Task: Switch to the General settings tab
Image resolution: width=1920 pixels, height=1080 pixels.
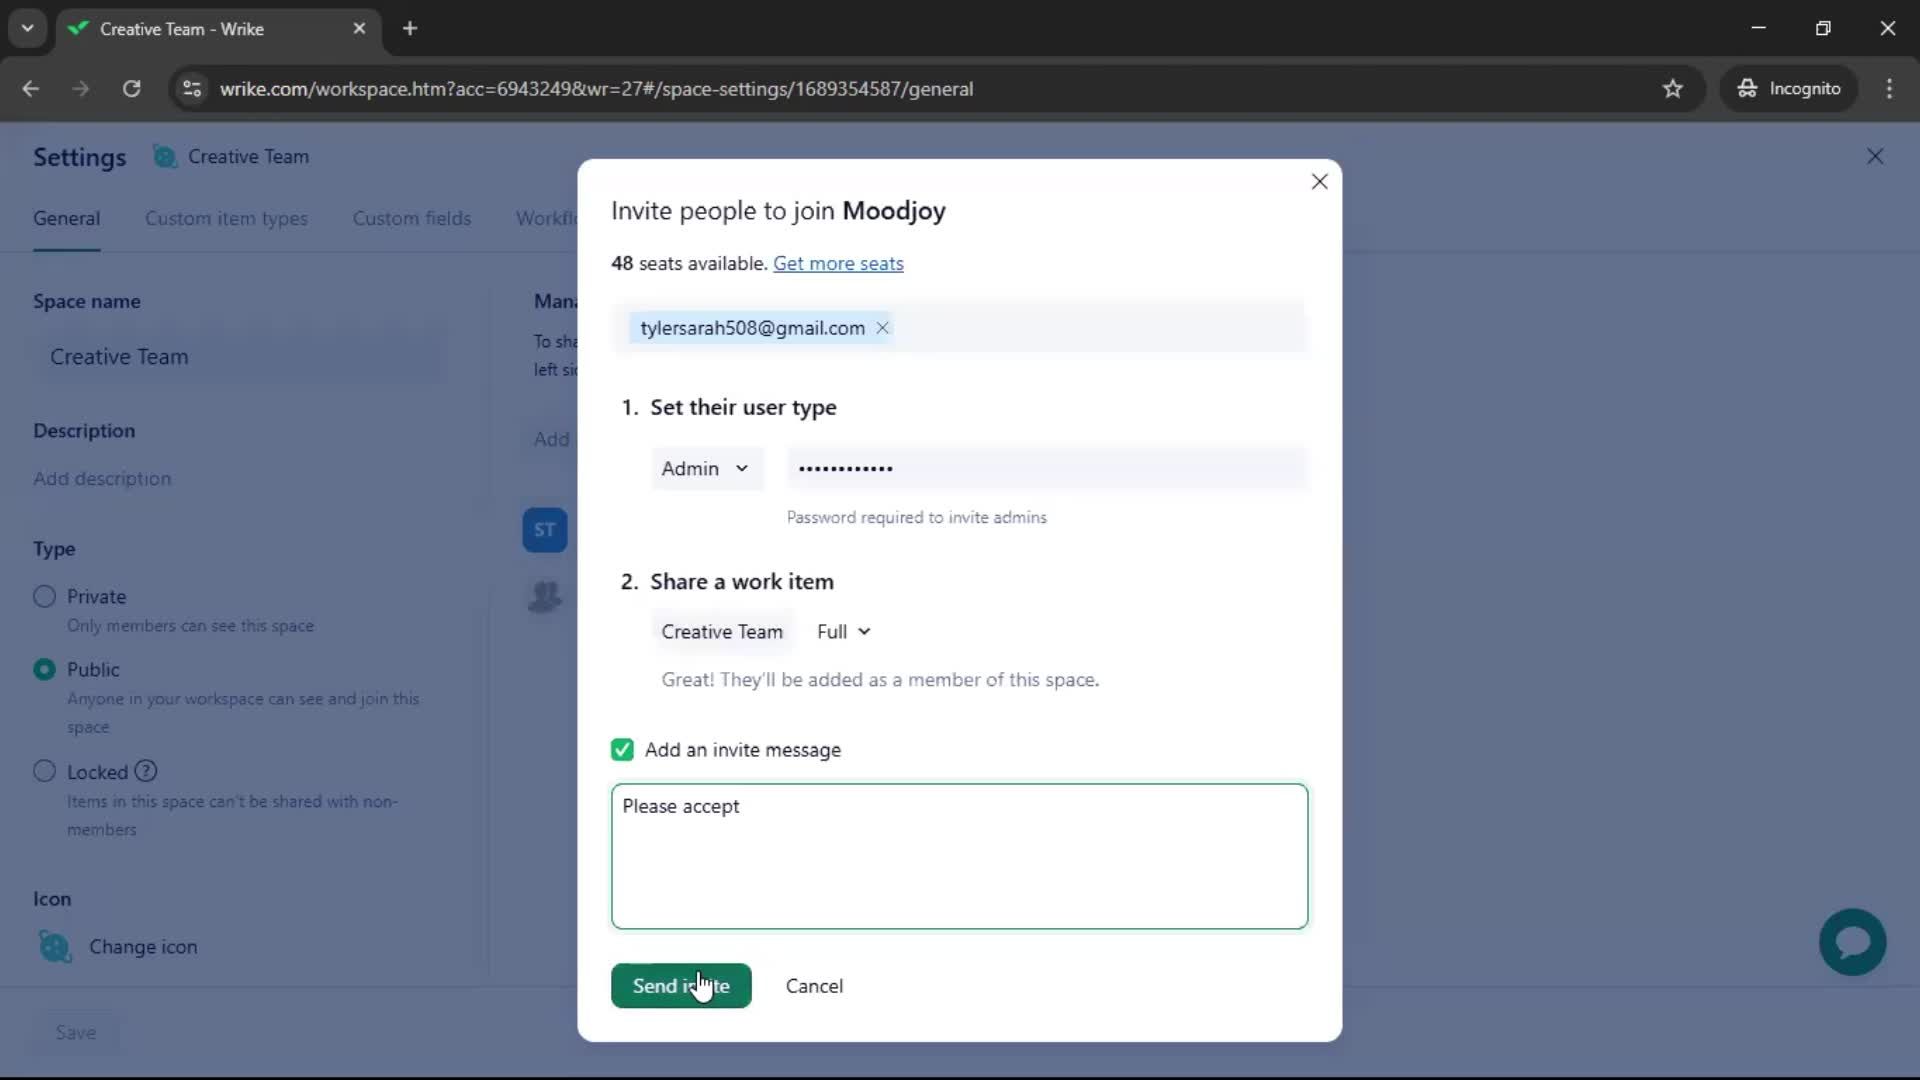Action: 66,219
